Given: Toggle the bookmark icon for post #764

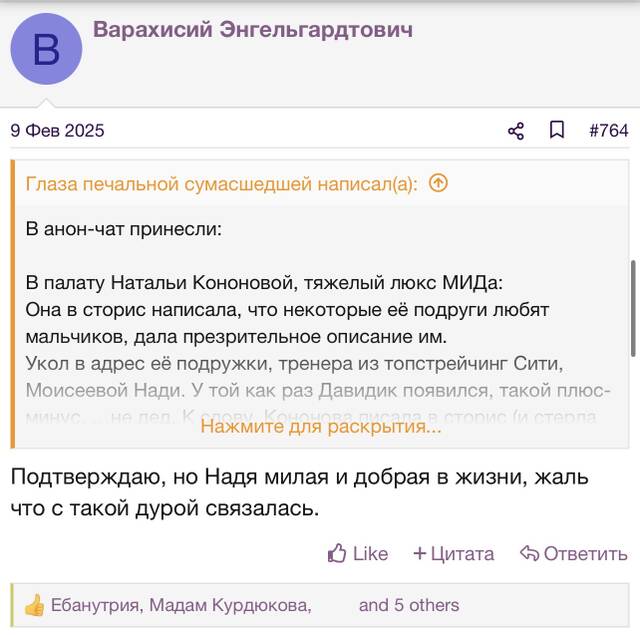Looking at the screenshot, I should (x=557, y=130).
